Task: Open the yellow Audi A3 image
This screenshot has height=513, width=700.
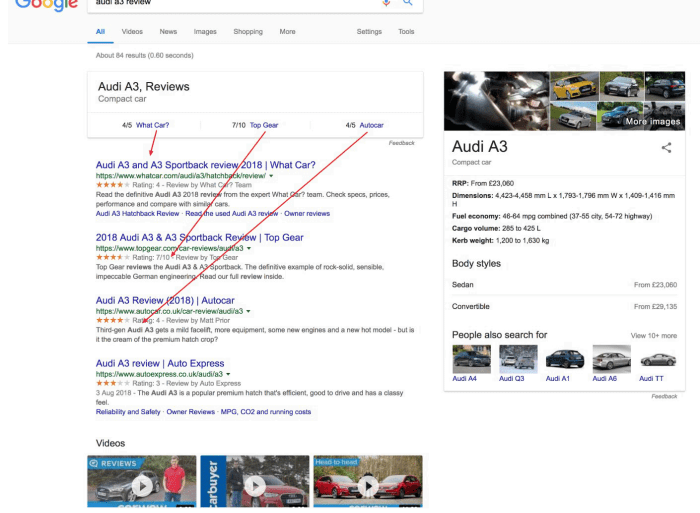Action: pyautogui.click(x=574, y=86)
